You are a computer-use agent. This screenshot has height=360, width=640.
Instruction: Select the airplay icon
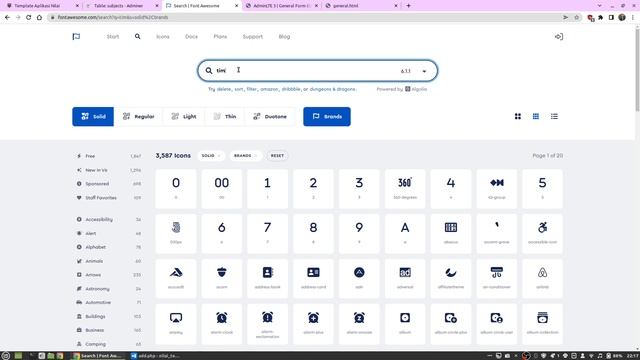[x=176, y=324]
